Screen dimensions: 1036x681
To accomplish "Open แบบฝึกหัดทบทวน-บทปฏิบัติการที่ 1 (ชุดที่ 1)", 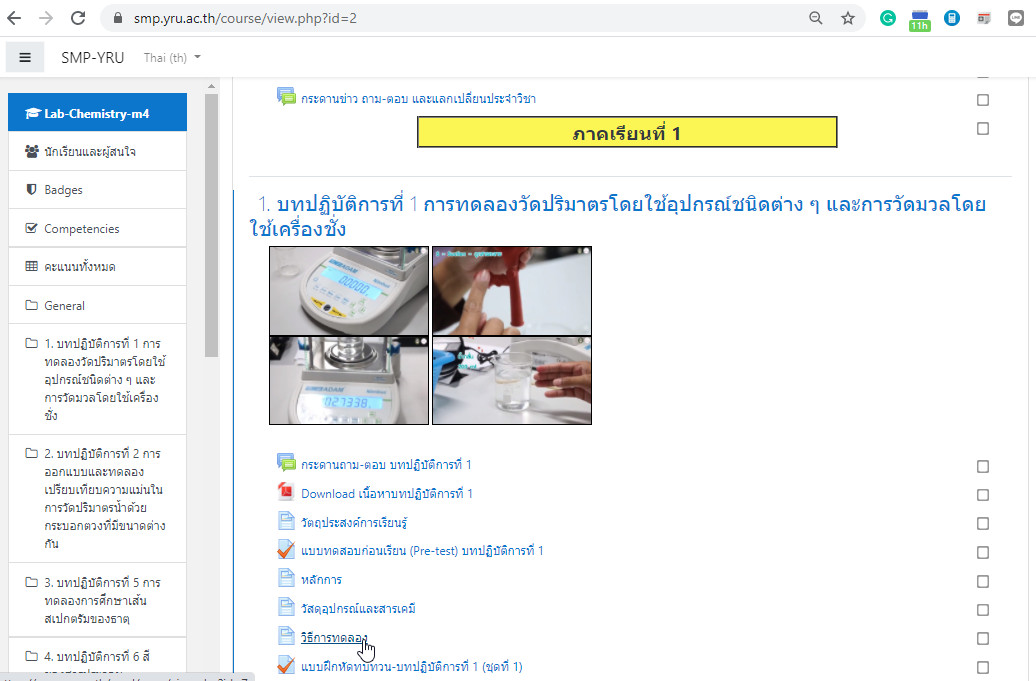I will coord(411,666).
